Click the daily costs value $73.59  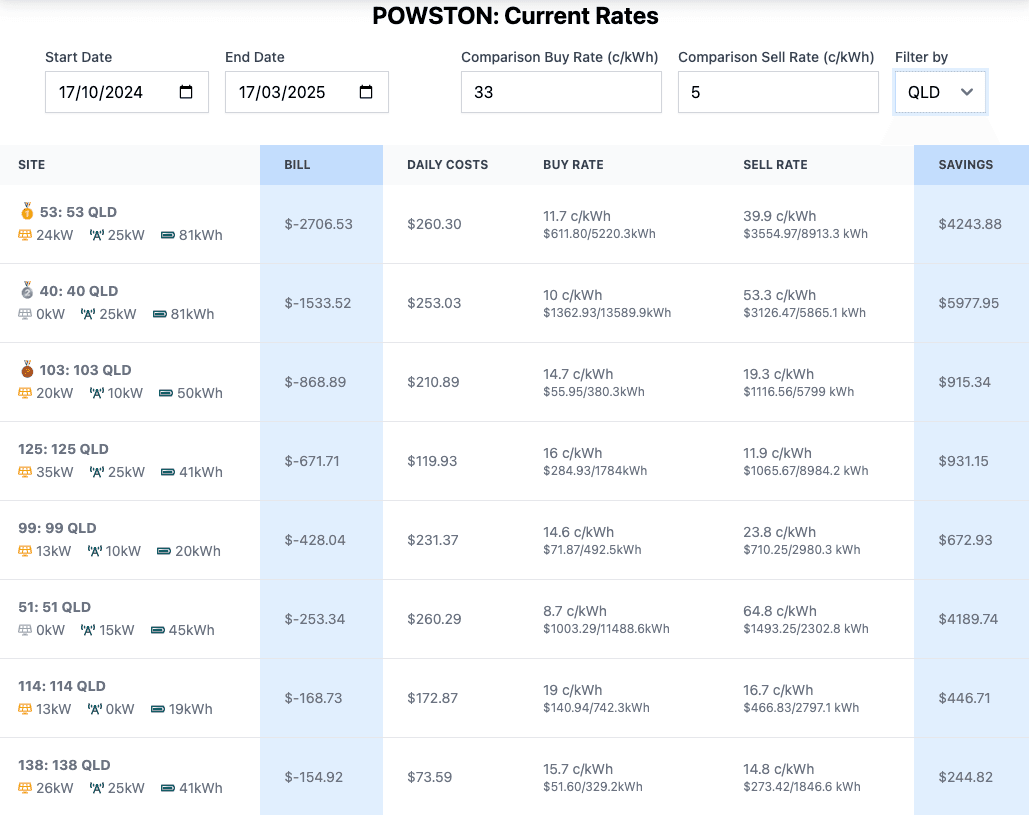429,777
